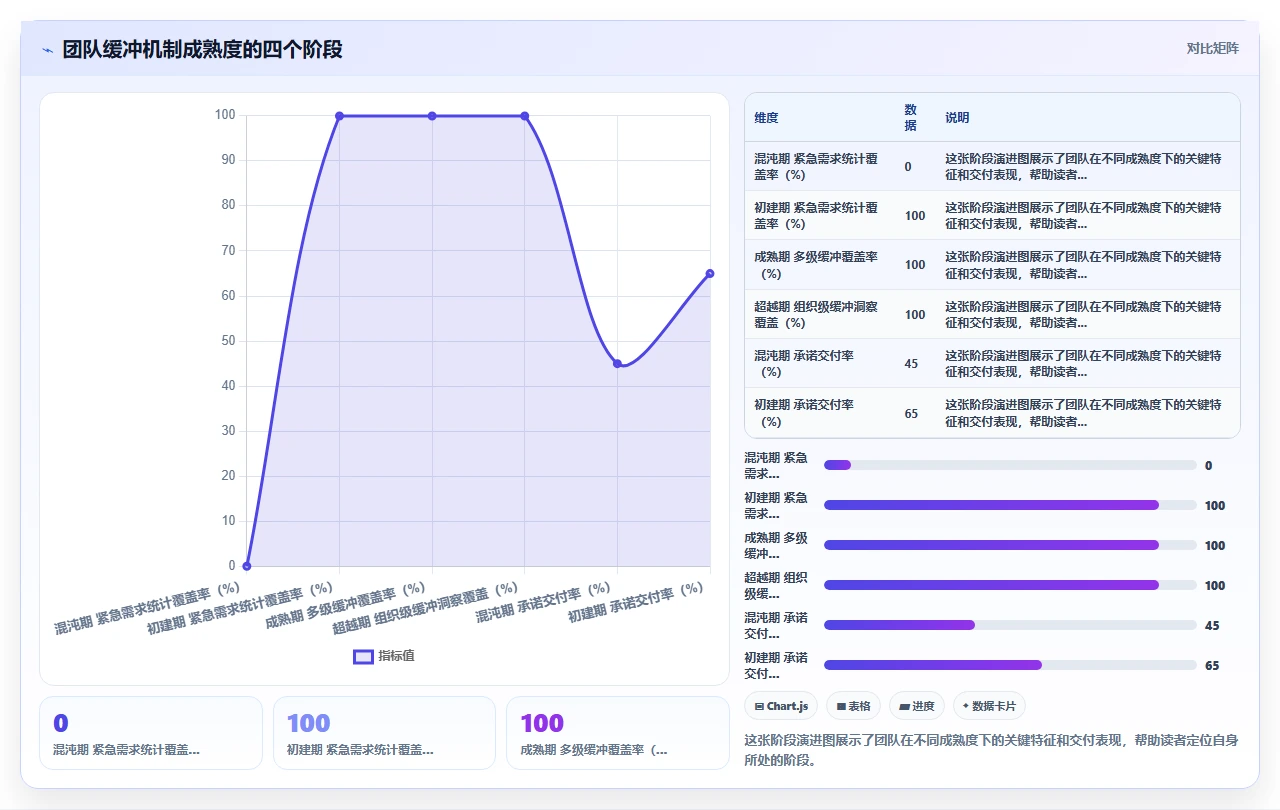Click the chart point for 超越期 组织级缓冲洞察覆盖
The height and width of the screenshot is (810, 1280).
pyautogui.click(x=524, y=116)
